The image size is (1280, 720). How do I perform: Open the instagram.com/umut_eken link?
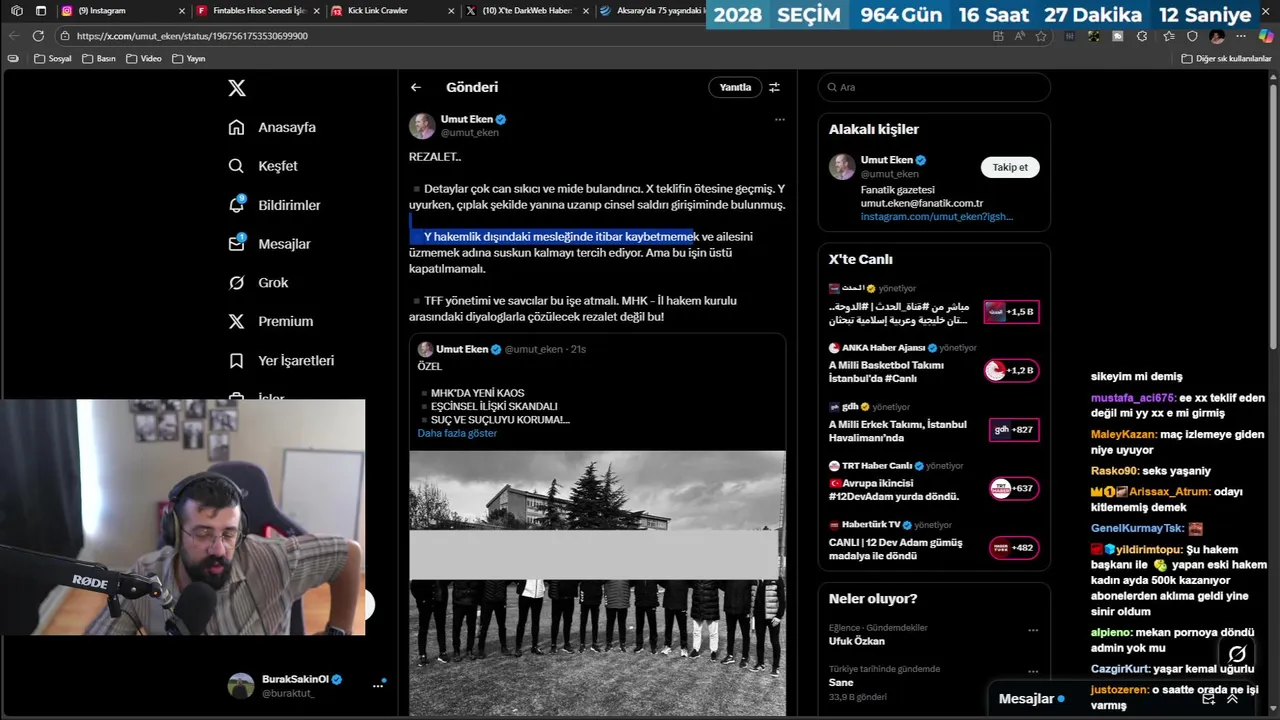[x=937, y=217]
